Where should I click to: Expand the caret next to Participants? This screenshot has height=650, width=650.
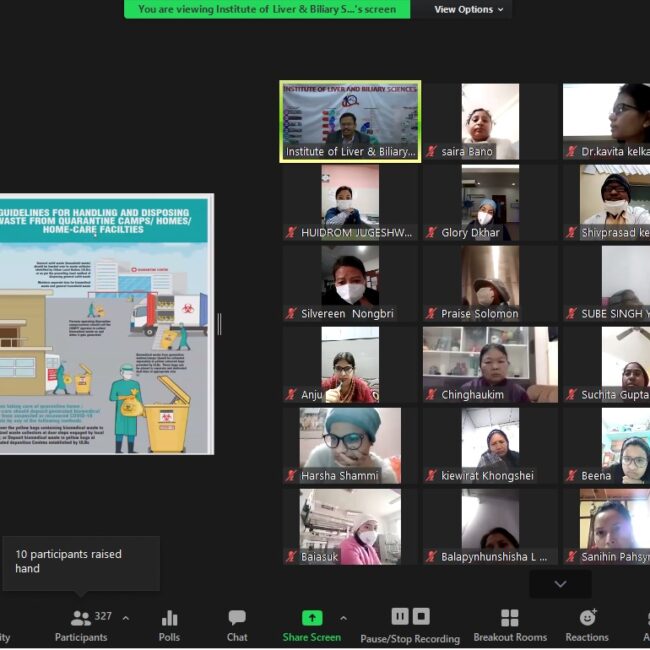tap(125, 617)
